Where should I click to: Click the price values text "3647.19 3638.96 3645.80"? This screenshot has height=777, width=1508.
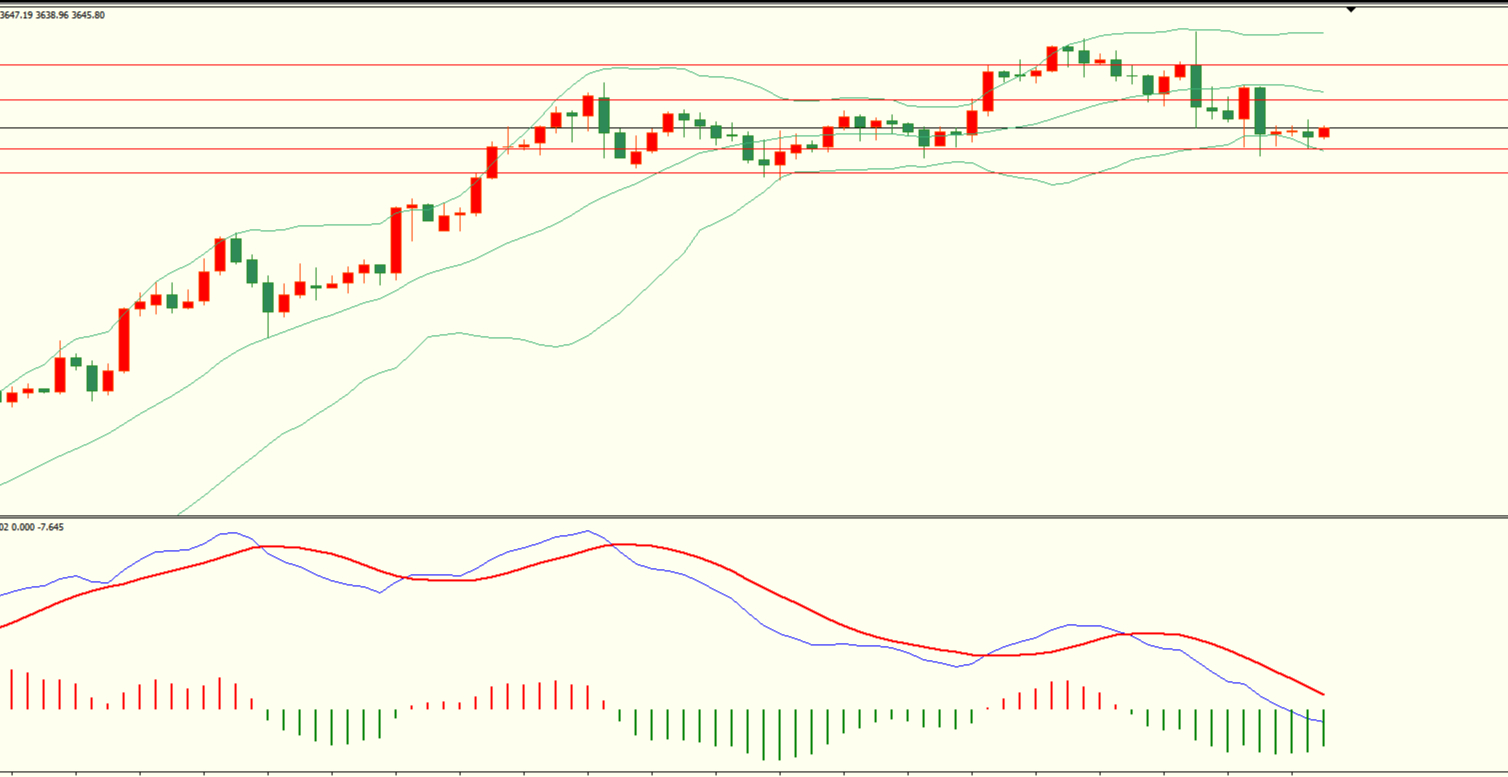pos(52,15)
